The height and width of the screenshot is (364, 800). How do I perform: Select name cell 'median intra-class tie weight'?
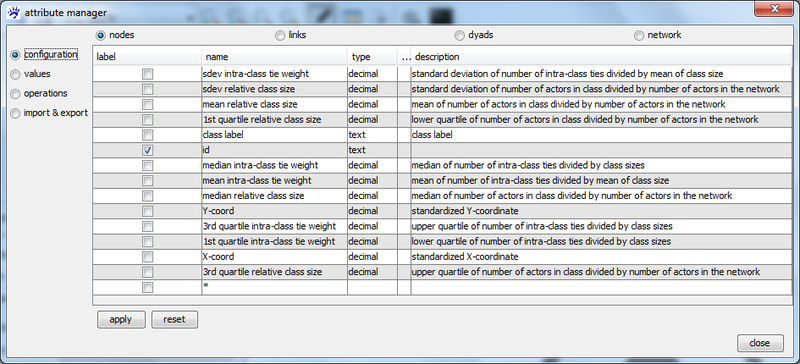274,165
